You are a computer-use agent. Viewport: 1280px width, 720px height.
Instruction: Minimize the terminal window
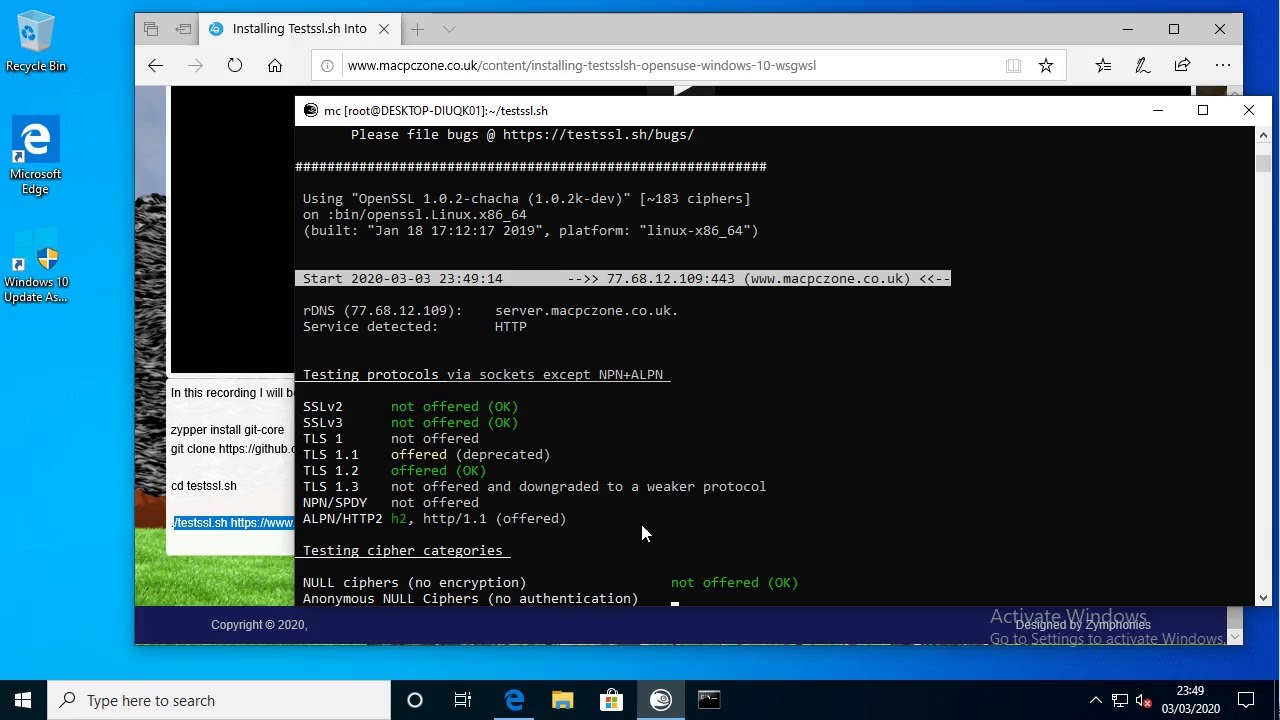(1157, 111)
